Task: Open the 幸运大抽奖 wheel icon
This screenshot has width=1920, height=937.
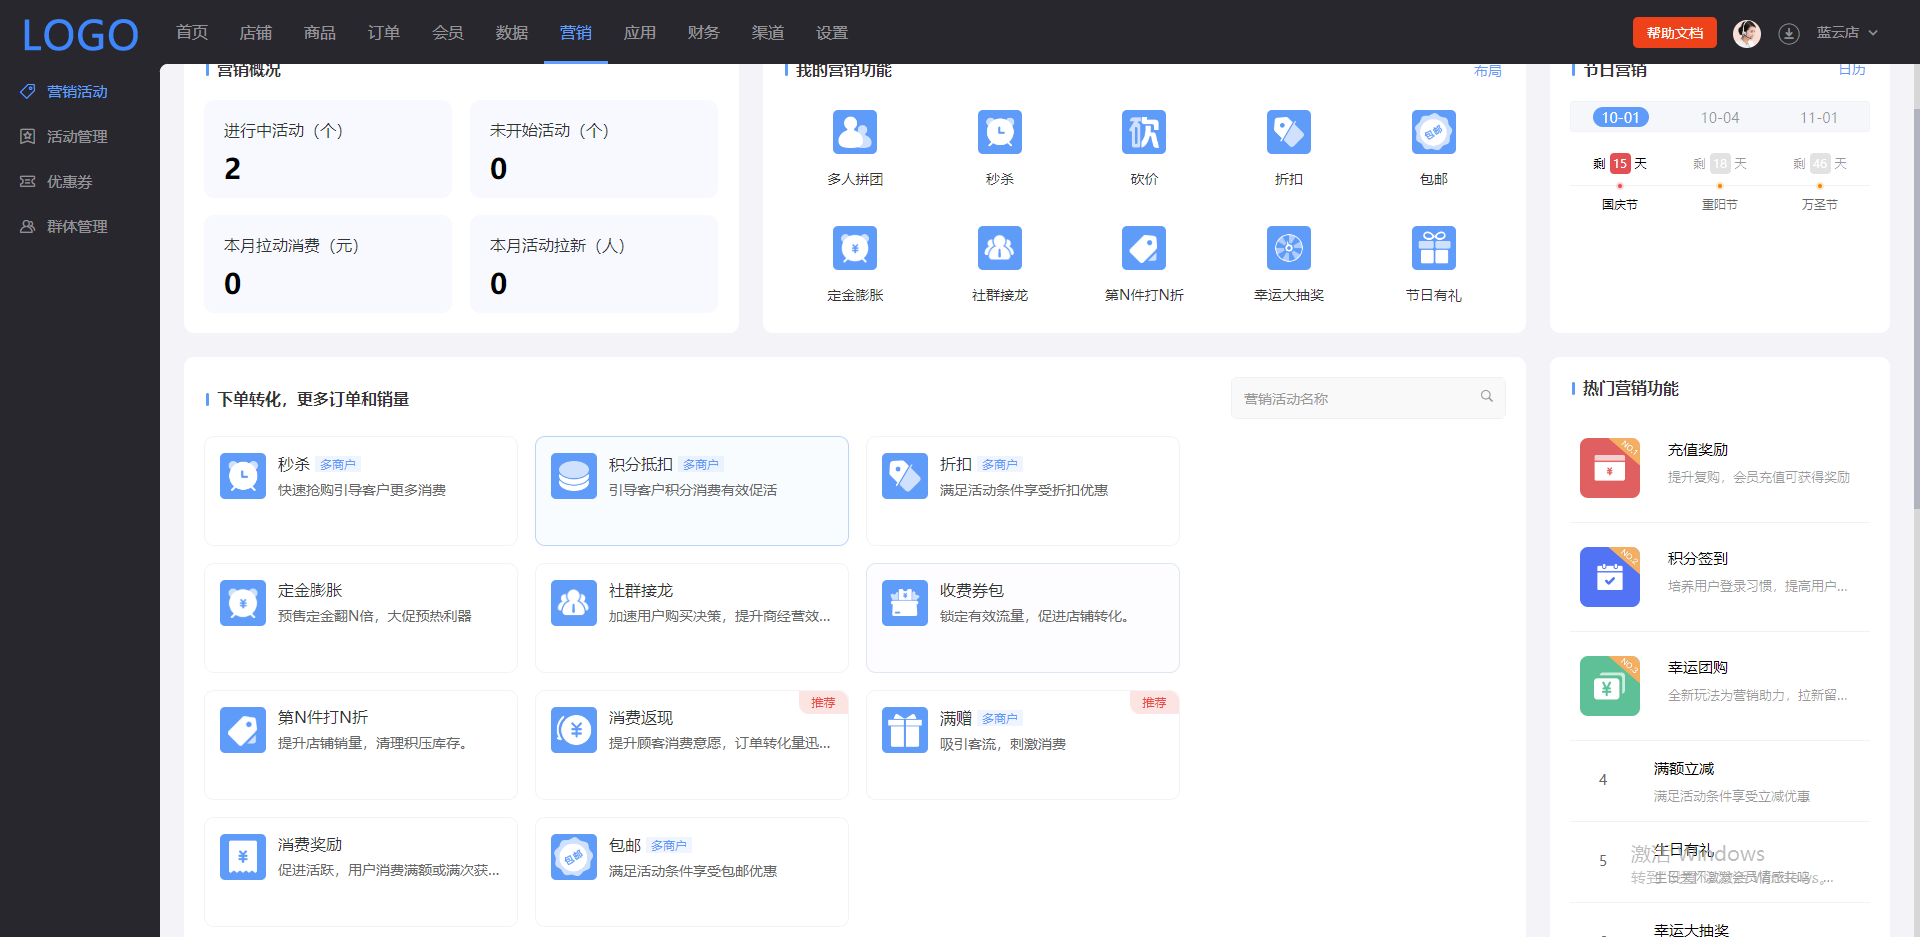Action: click(1288, 248)
